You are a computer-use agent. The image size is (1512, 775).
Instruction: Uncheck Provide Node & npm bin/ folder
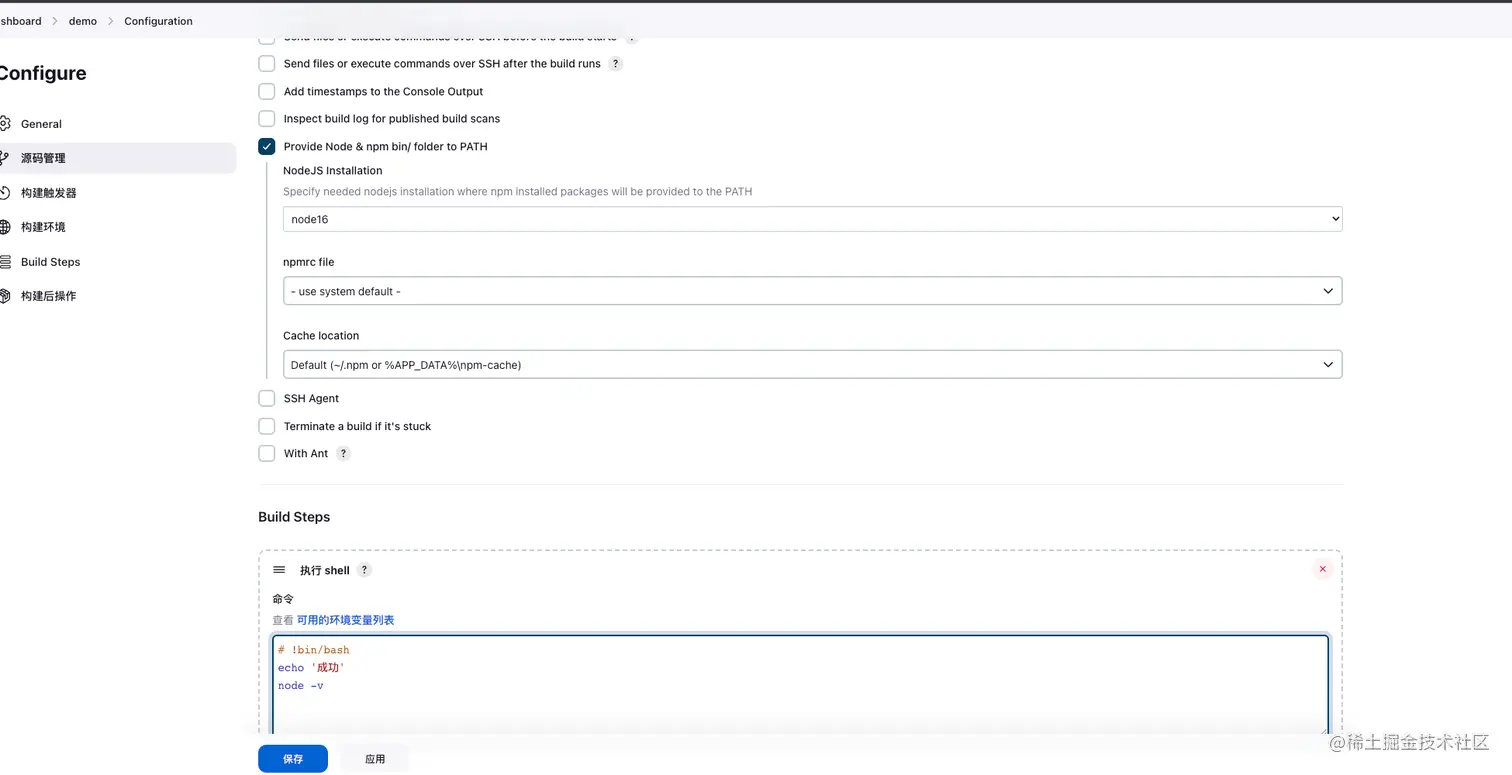tap(267, 147)
